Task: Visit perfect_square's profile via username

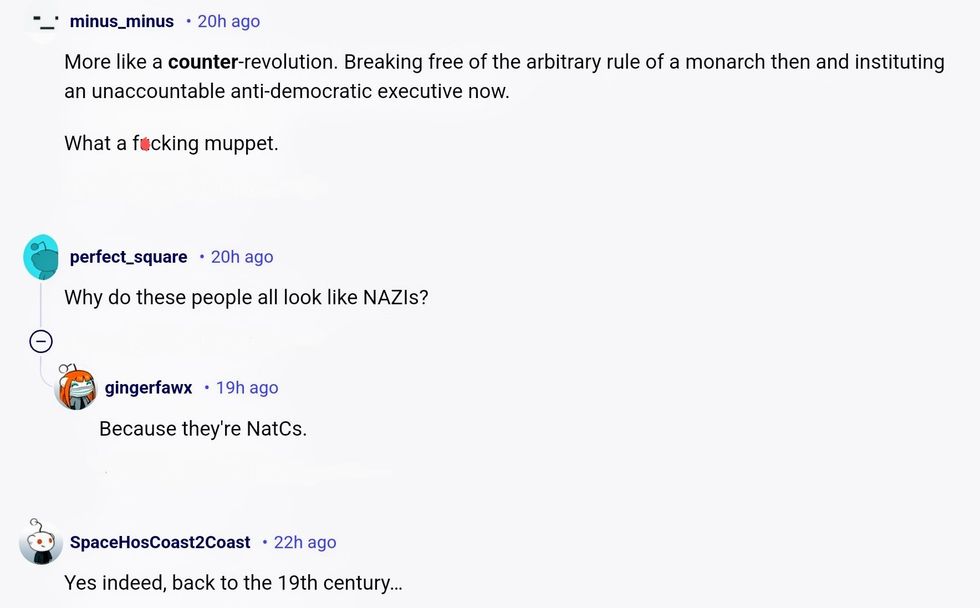Action: pyautogui.click(x=128, y=257)
